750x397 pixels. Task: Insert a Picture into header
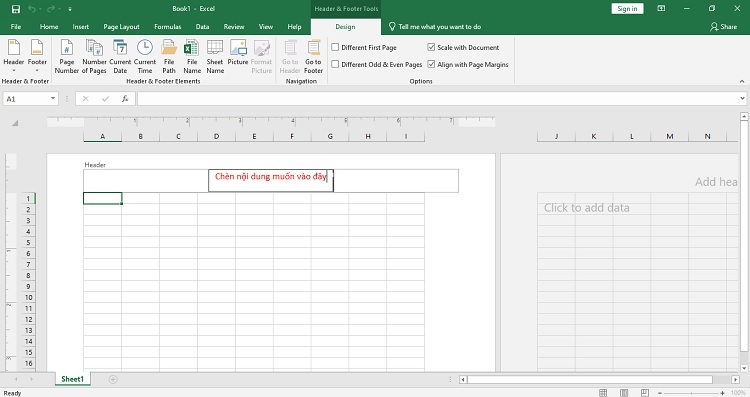(x=238, y=53)
